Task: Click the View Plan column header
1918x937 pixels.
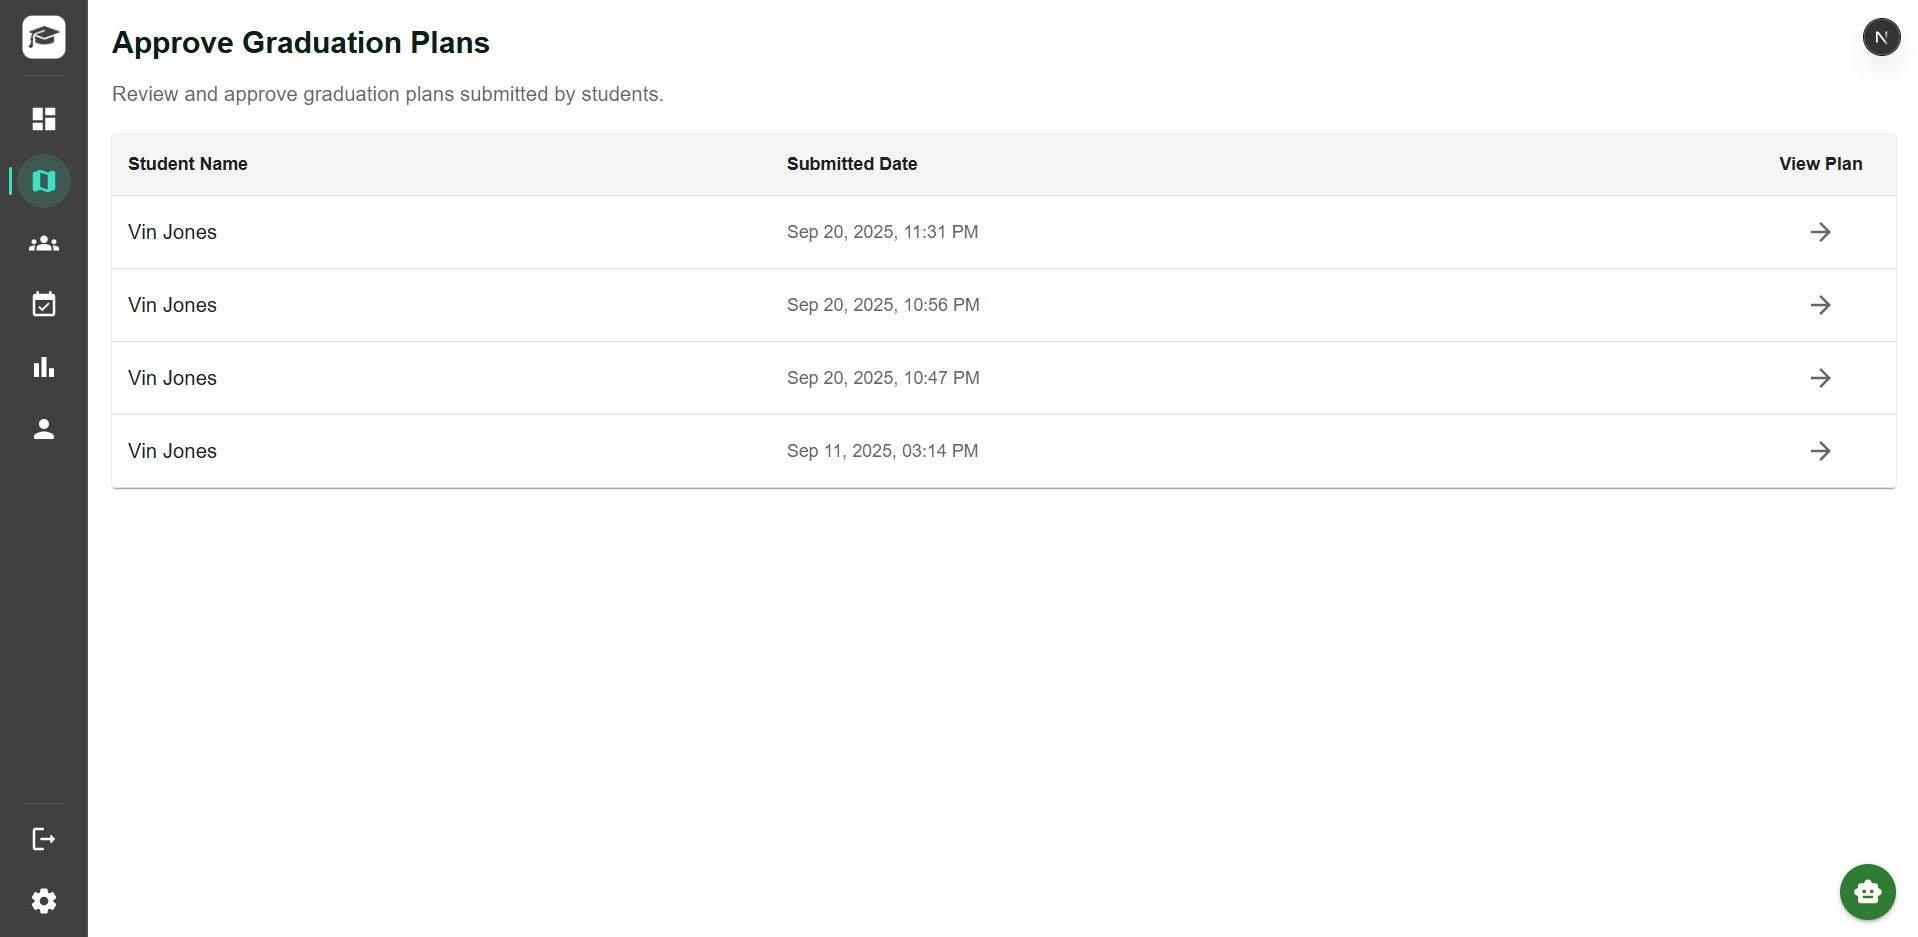Action: [1820, 164]
